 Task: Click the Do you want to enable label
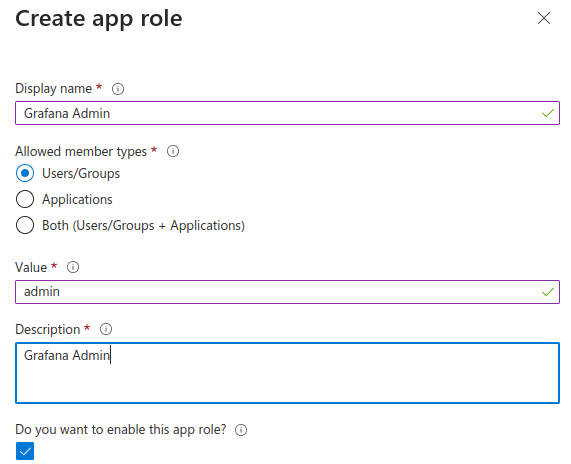(x=121, y=430)
